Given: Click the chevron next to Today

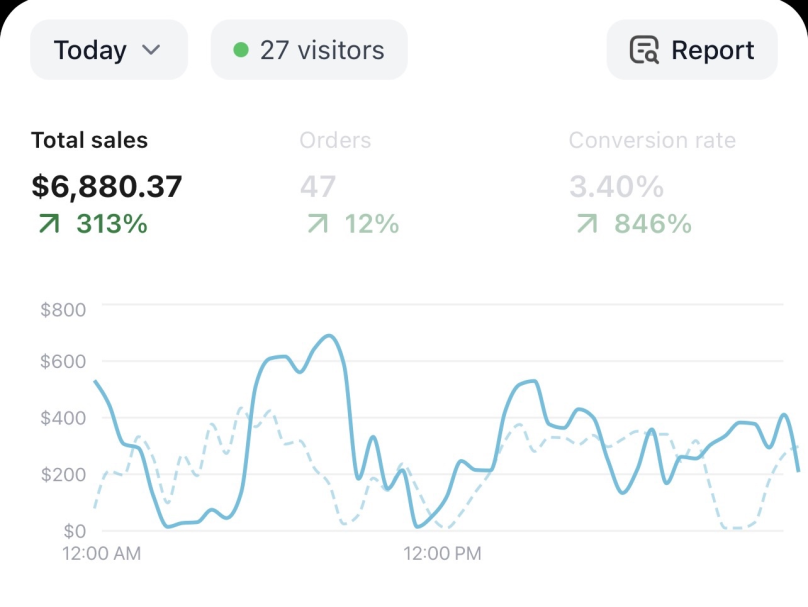Looking at the screenshot, I should point(151,50).
